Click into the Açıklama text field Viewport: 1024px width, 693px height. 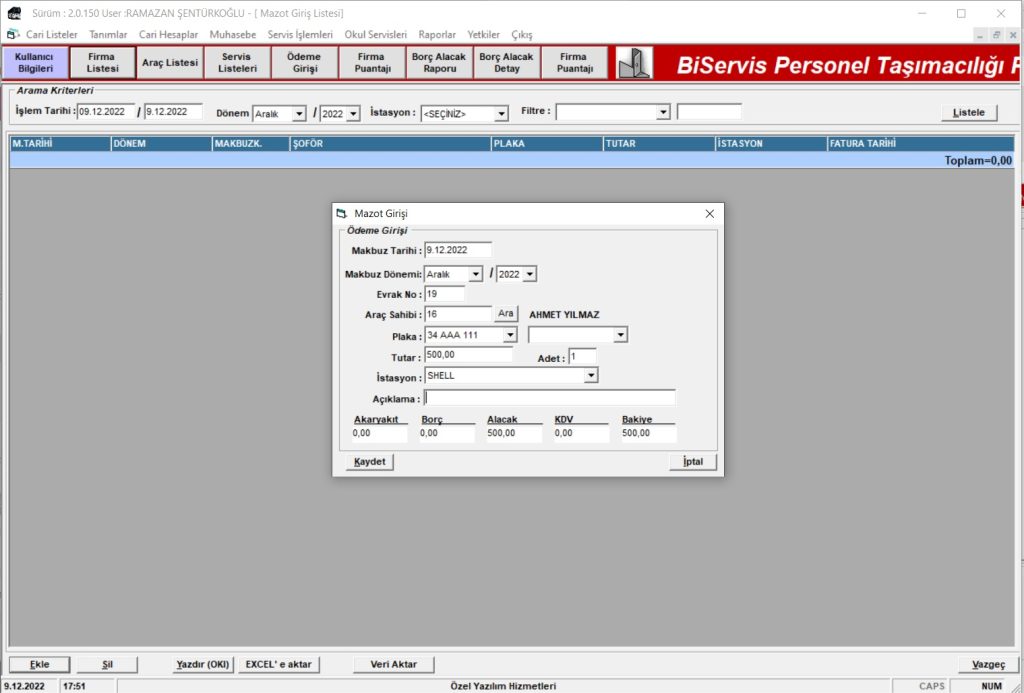pyautogui.click(x=550, y=398)
